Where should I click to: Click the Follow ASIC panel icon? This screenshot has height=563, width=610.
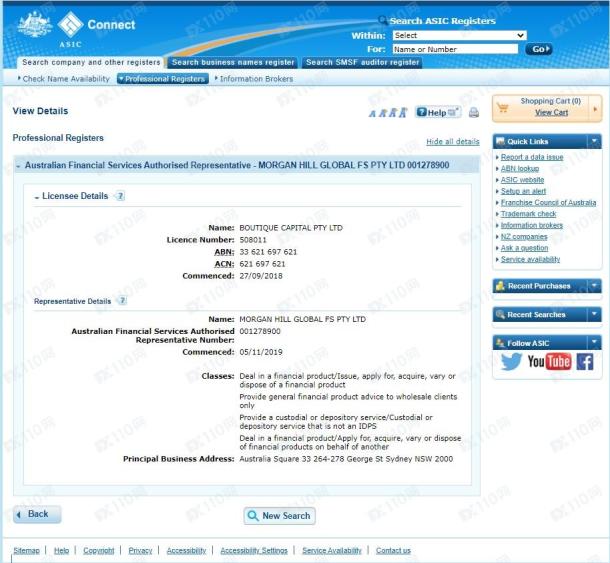pos(500,343)
